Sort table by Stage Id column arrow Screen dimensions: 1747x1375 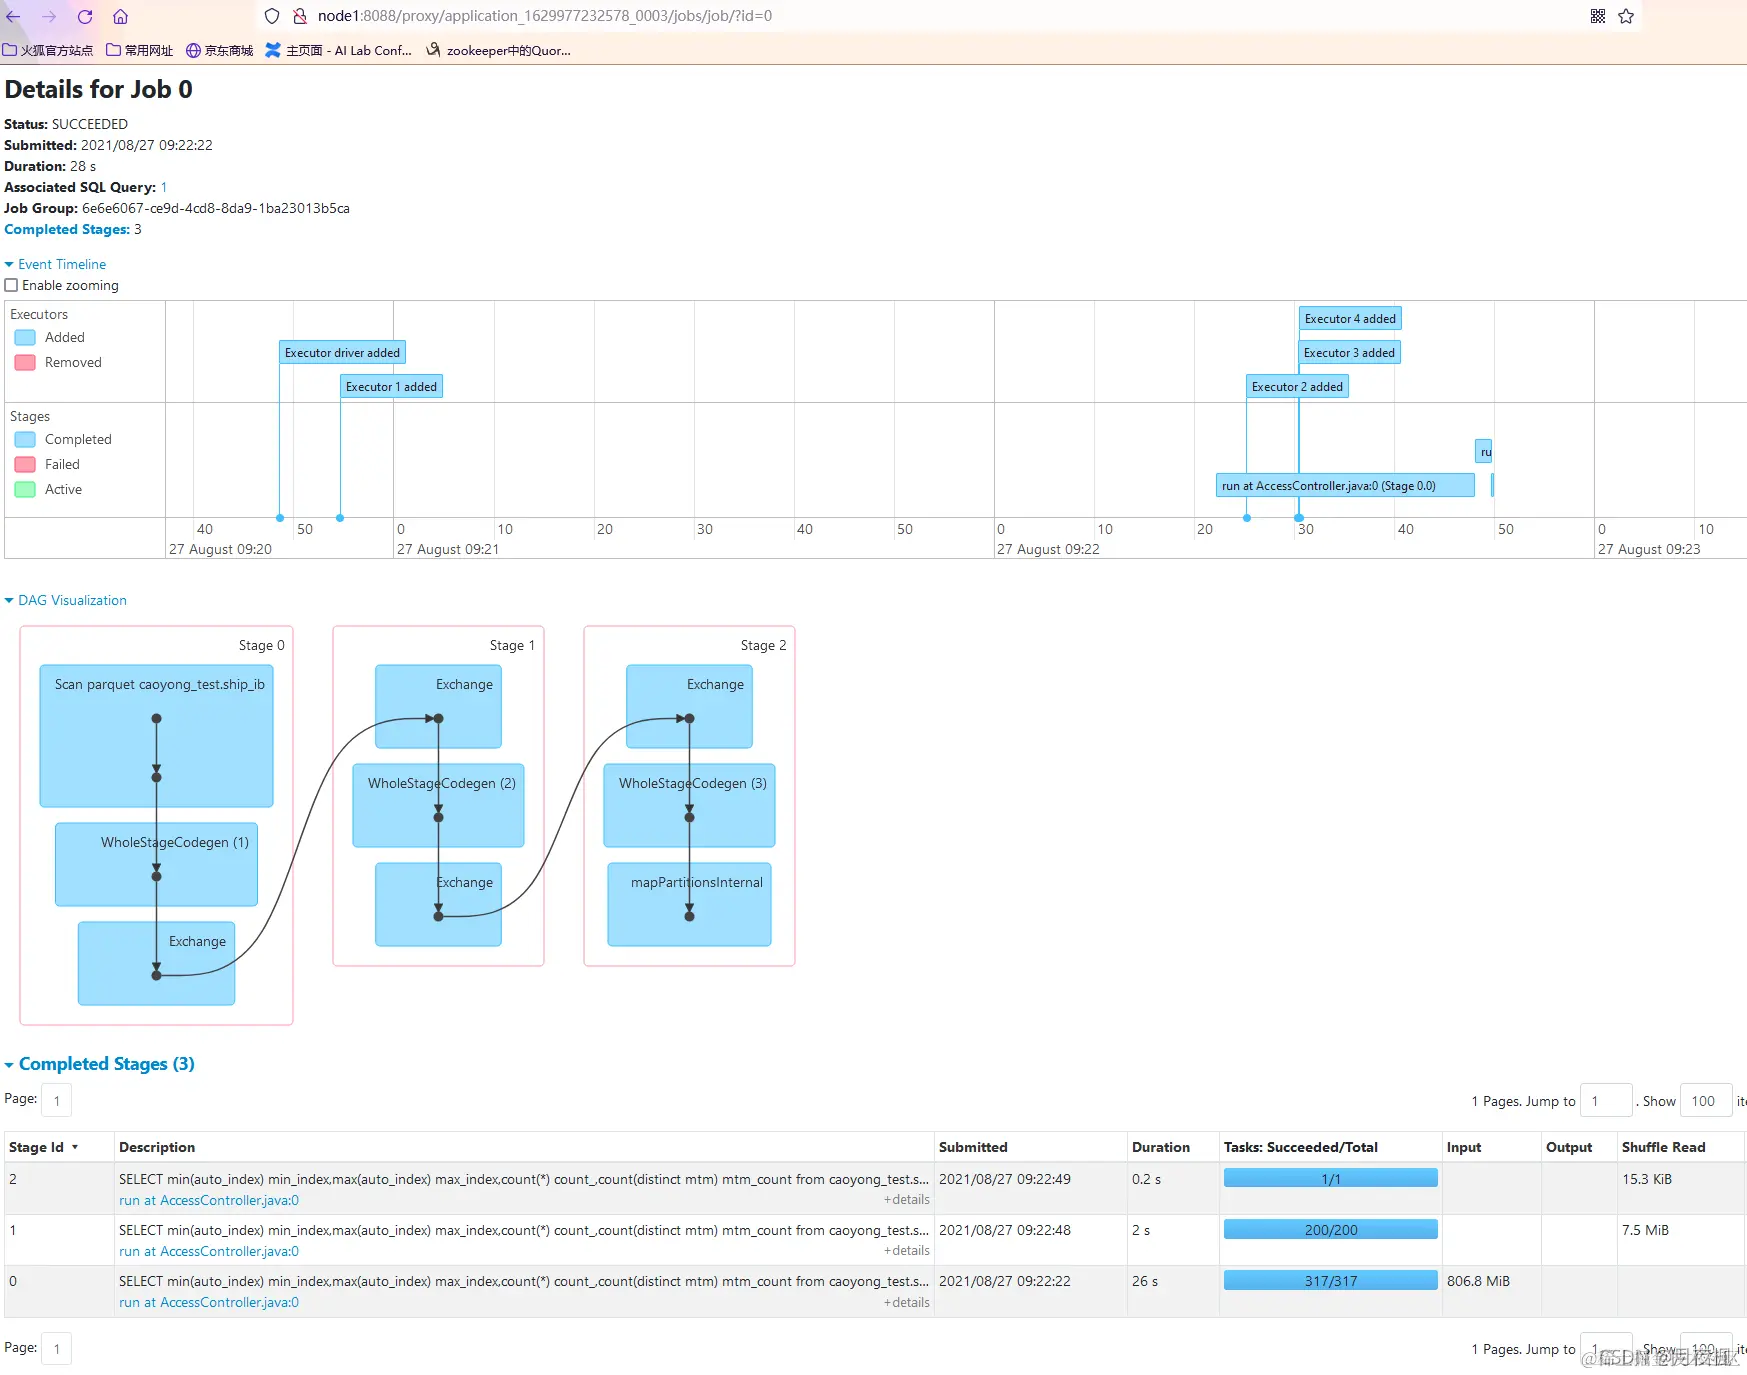[x=75, y=1147]
